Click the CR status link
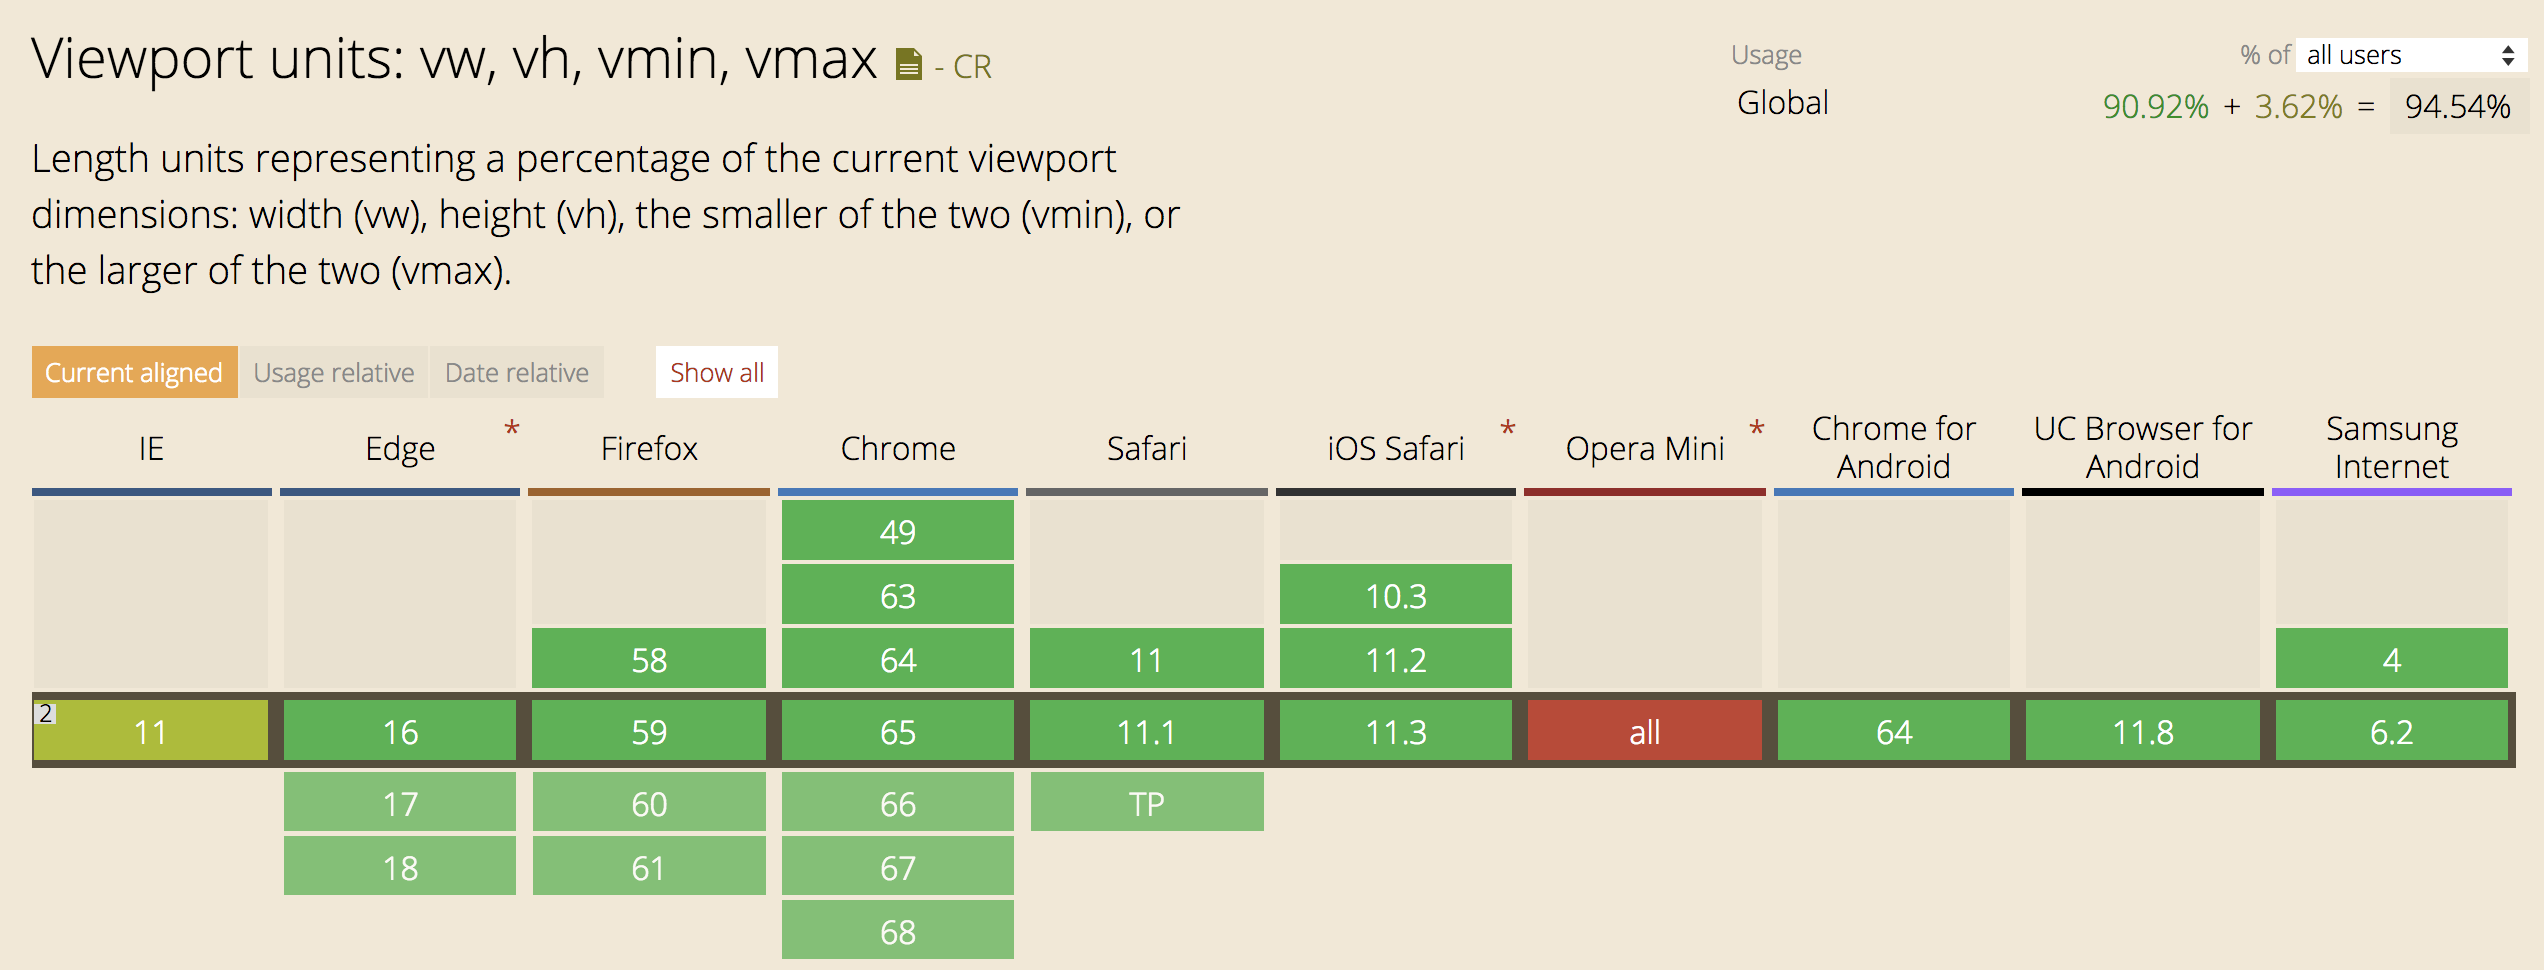This screenshot has width=2544, height=970. click(972, 67)
